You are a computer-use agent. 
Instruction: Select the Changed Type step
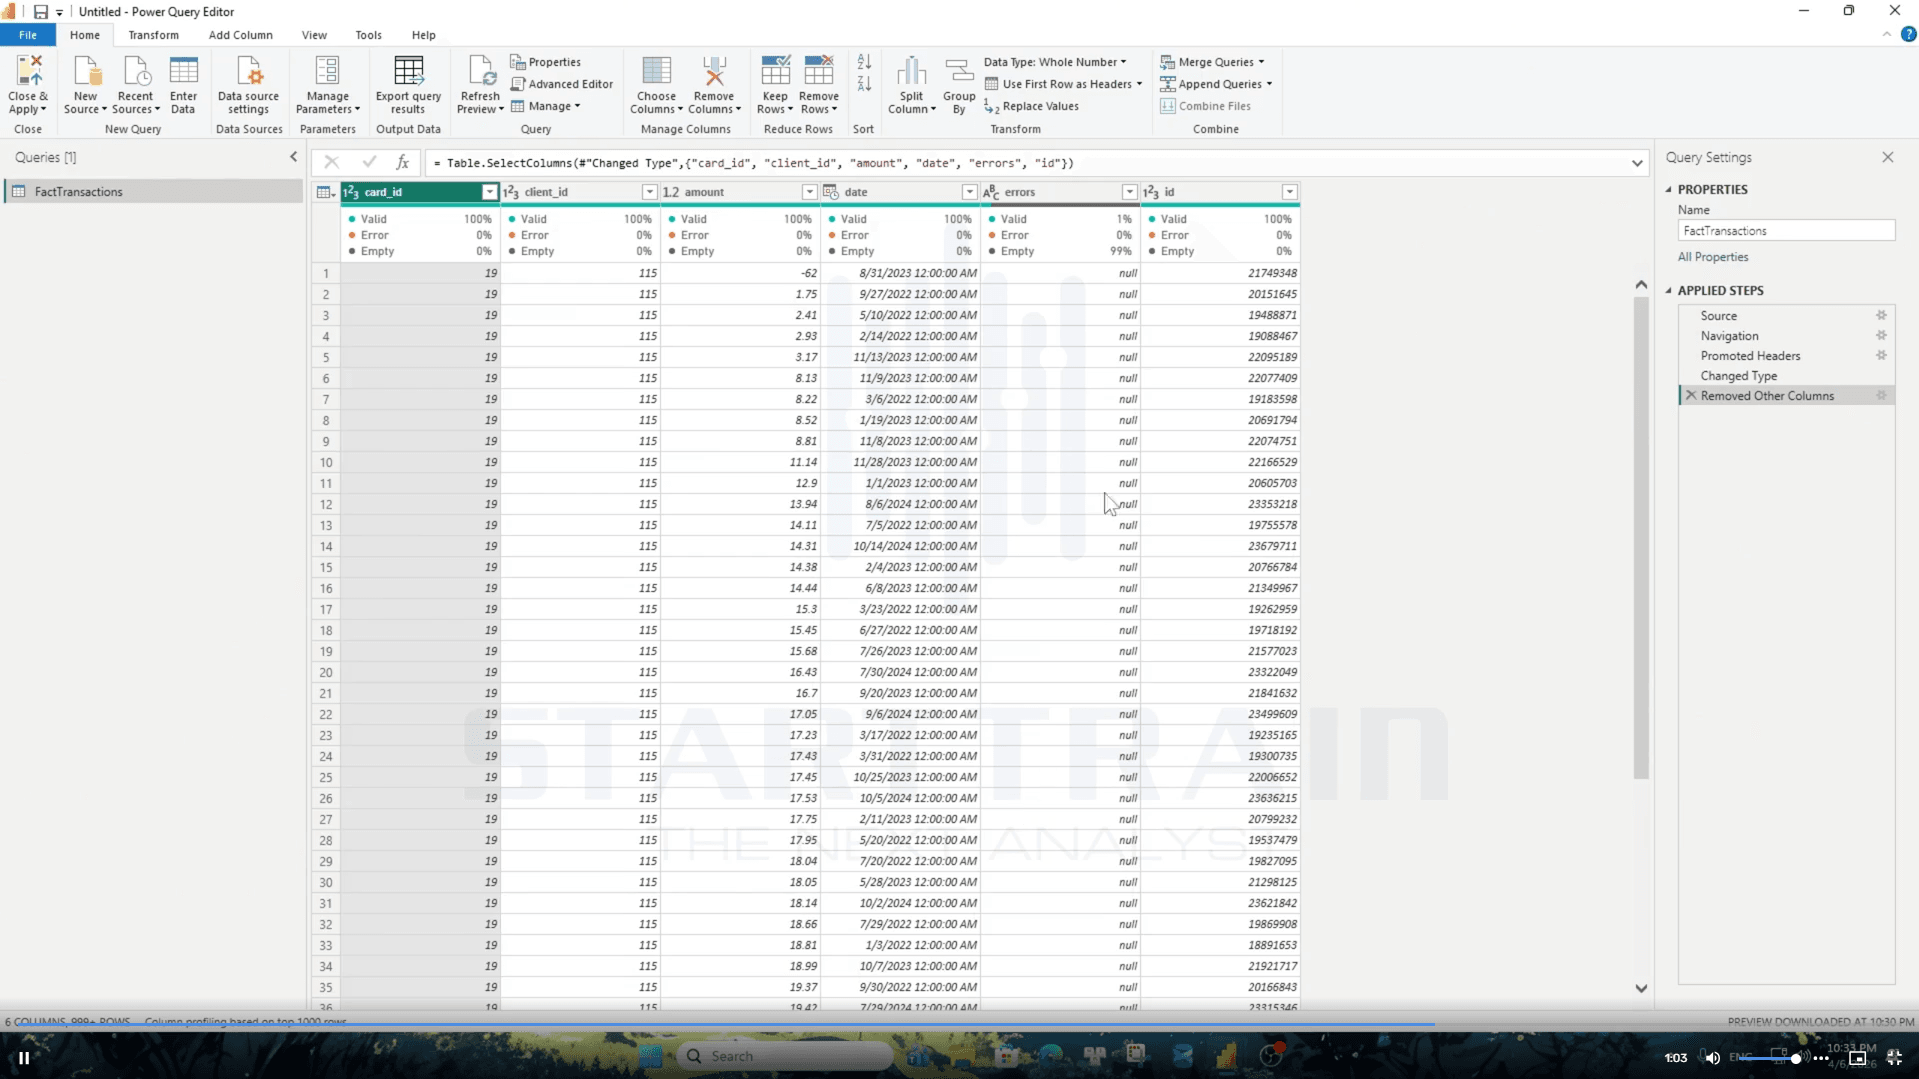(1738, 376)
